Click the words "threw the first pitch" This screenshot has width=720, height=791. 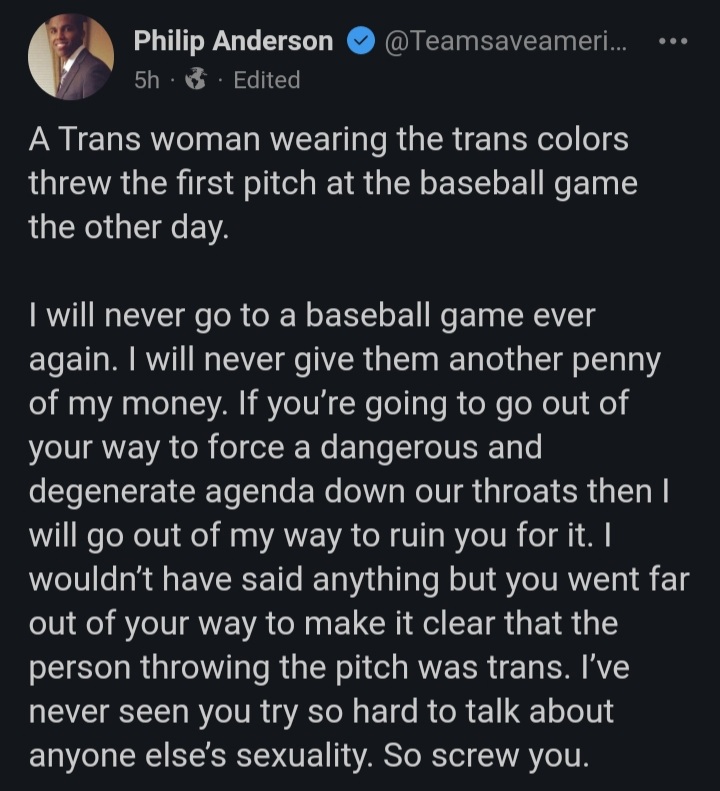(x=172, y=183)
